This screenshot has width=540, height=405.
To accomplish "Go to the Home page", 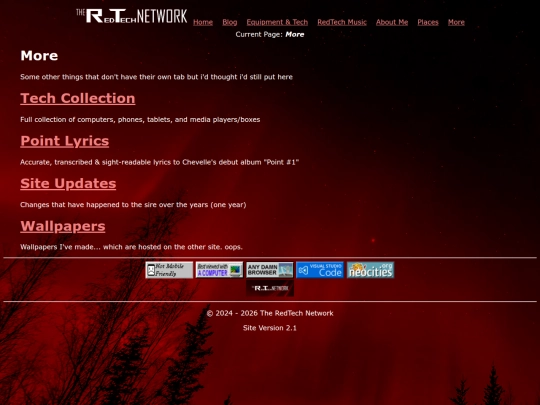I will tap(203, 22).
